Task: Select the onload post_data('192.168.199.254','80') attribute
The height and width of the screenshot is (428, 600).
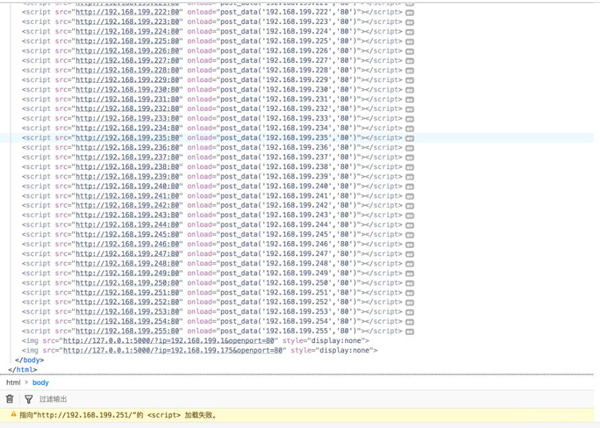Action: coord(274,321)
